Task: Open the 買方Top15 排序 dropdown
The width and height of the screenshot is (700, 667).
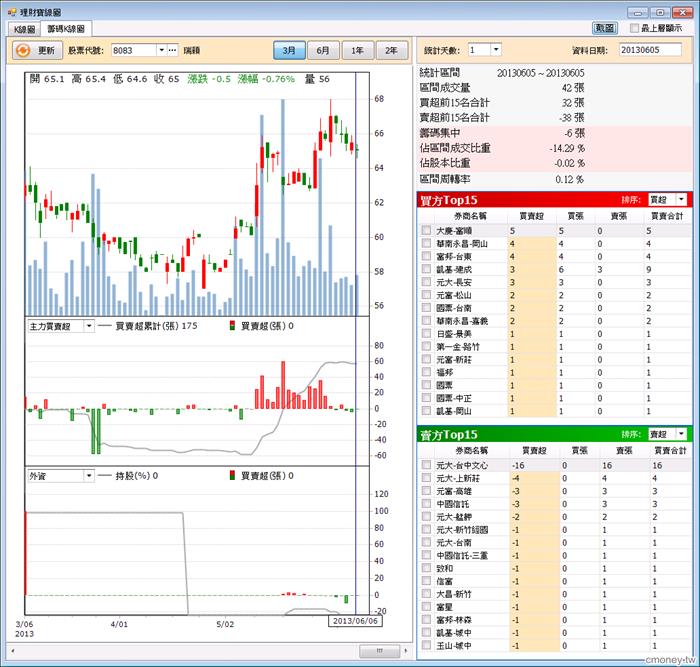Action: 681,200
